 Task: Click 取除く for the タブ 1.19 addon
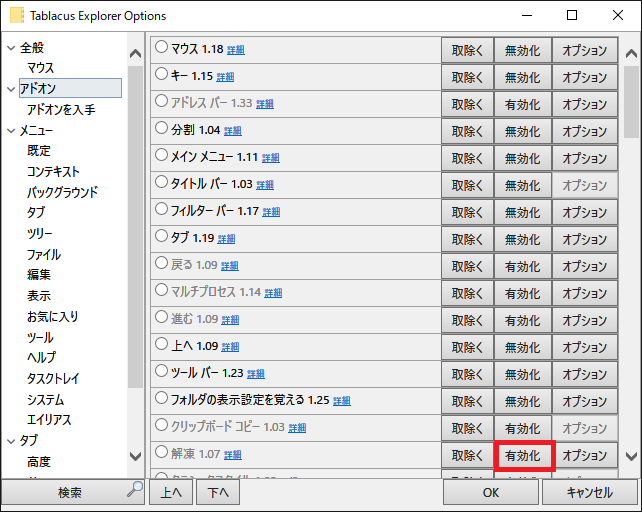(x=467, y=240)
